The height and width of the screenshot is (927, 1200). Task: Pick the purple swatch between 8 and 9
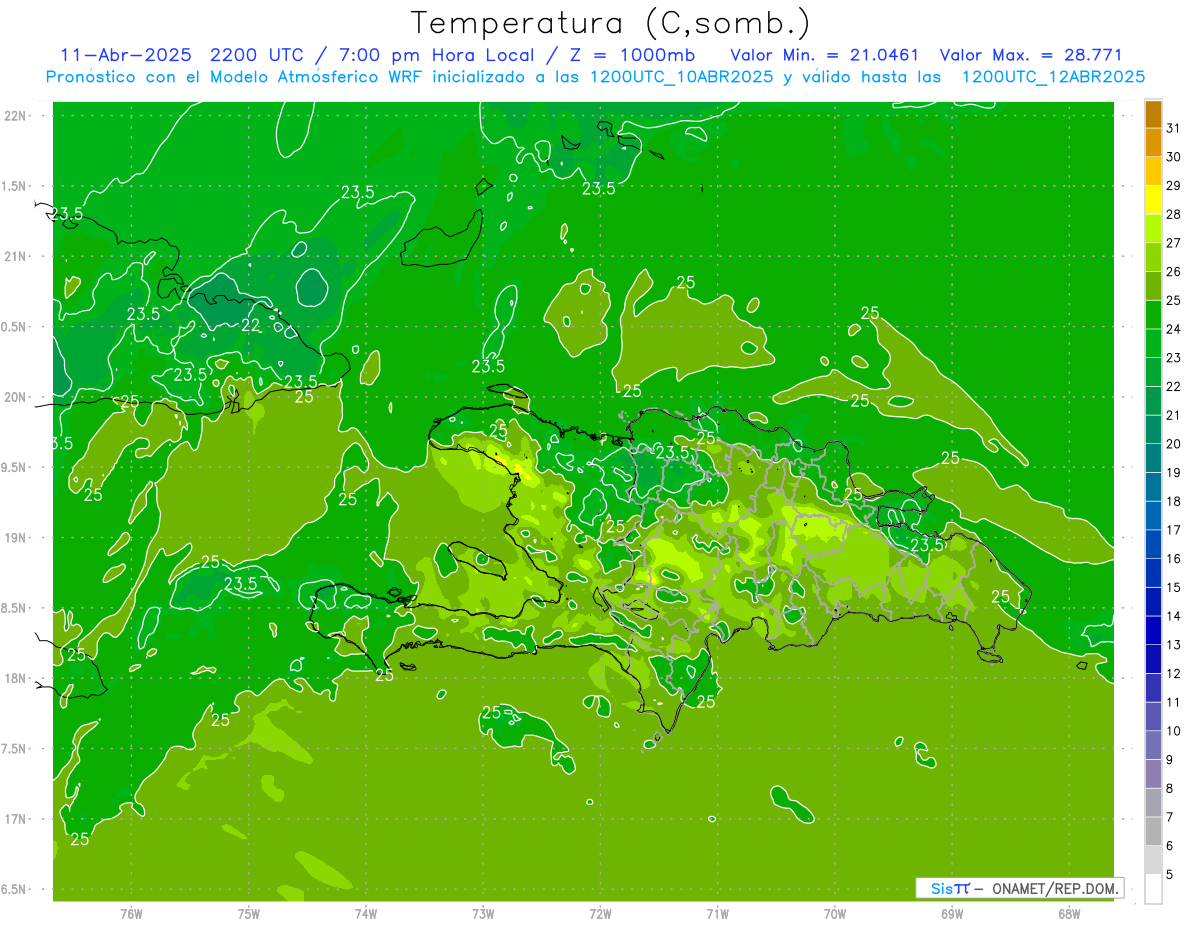click(1153, 774)
